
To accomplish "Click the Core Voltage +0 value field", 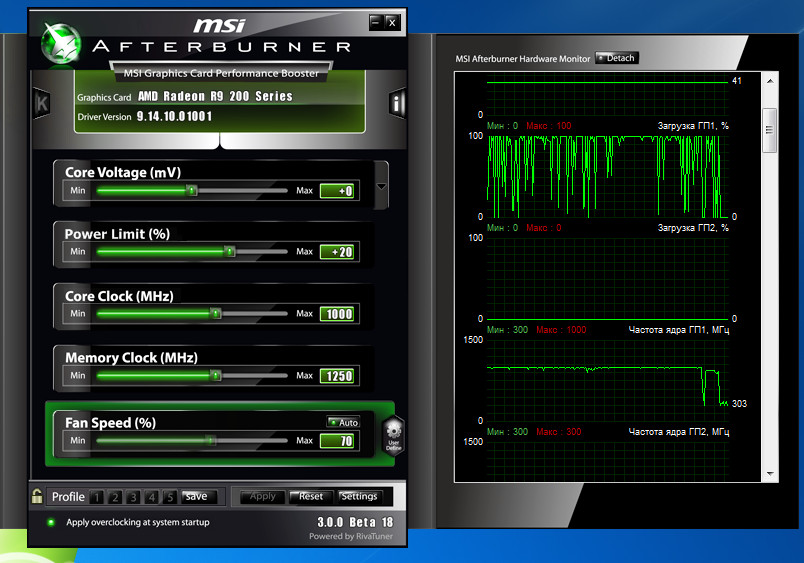I will [337, 191].
